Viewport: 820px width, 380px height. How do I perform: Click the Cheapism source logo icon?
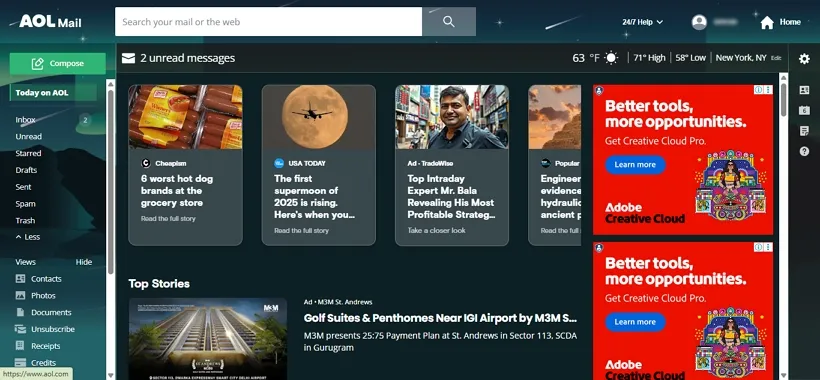coord(146,163)
